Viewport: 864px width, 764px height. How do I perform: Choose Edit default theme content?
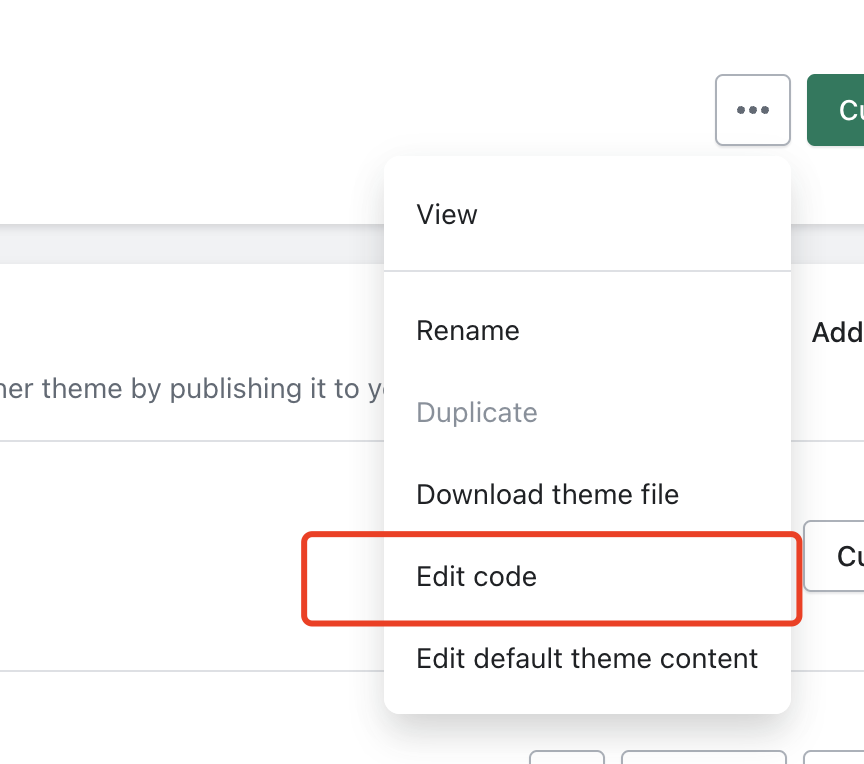(x=587, y=658)
